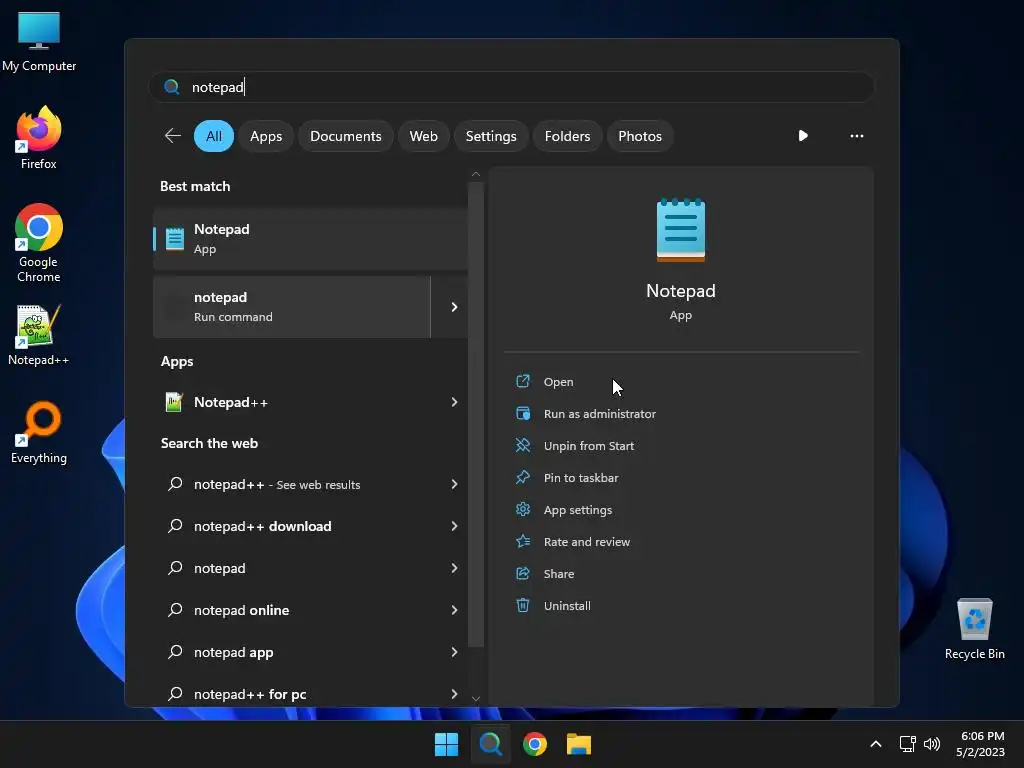Switch to the Web filter tab
Viewport: 1024px width, 768px height.
pos(423,136)
